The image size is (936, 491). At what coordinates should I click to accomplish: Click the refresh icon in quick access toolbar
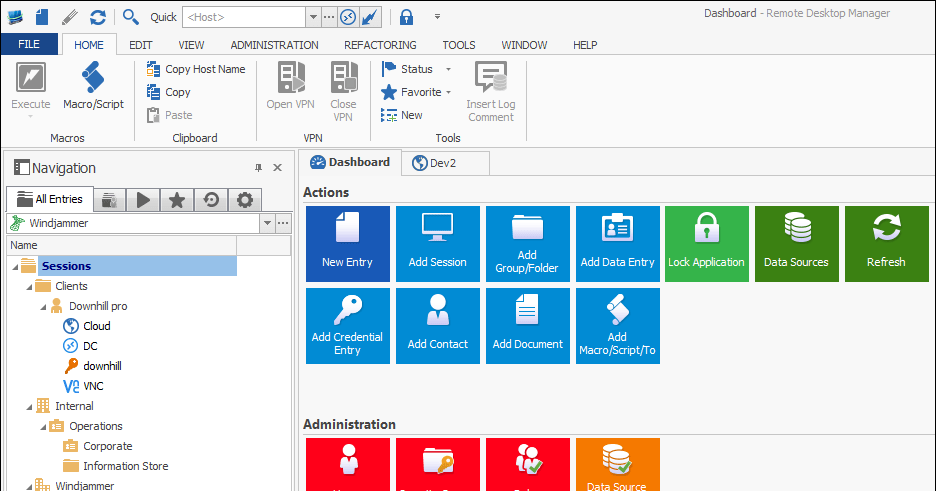(x=97, y=17)
